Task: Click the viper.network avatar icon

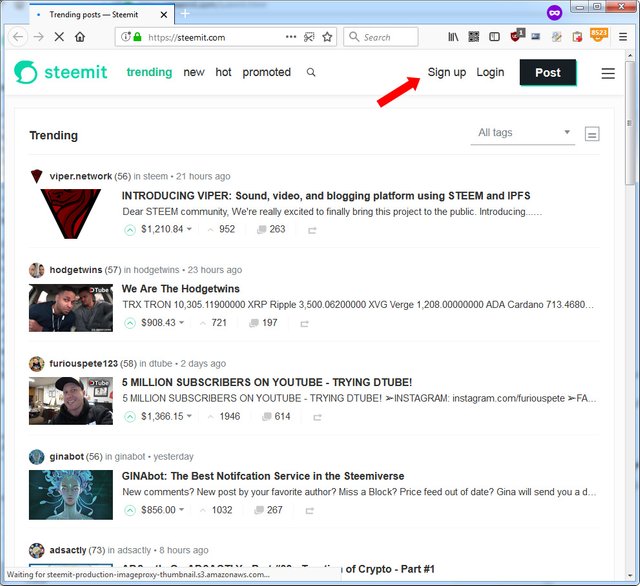Action: point(37,176)
